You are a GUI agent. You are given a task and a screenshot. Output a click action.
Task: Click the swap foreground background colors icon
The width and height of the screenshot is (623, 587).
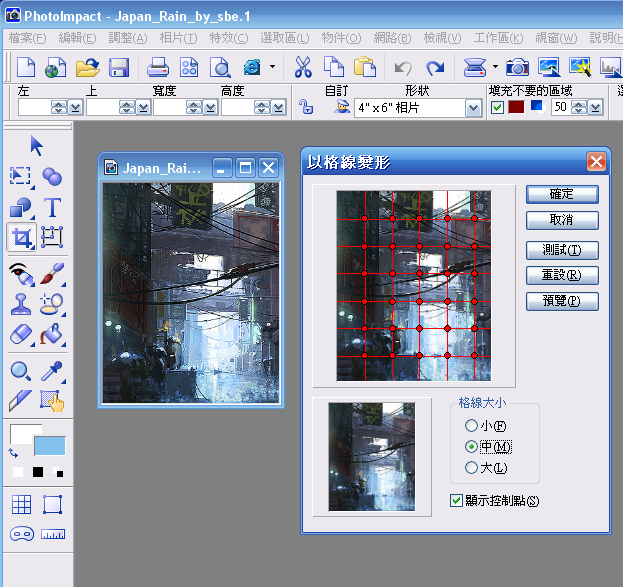tap(13, 453)
